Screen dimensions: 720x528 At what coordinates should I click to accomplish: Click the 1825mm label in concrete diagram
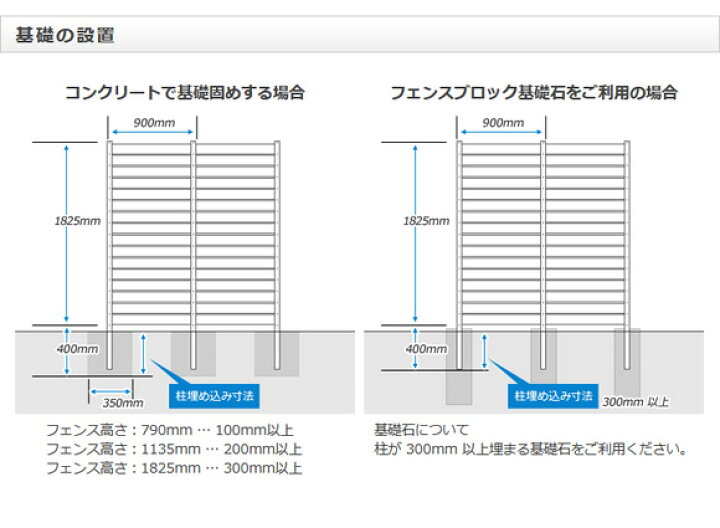[77, 221]
